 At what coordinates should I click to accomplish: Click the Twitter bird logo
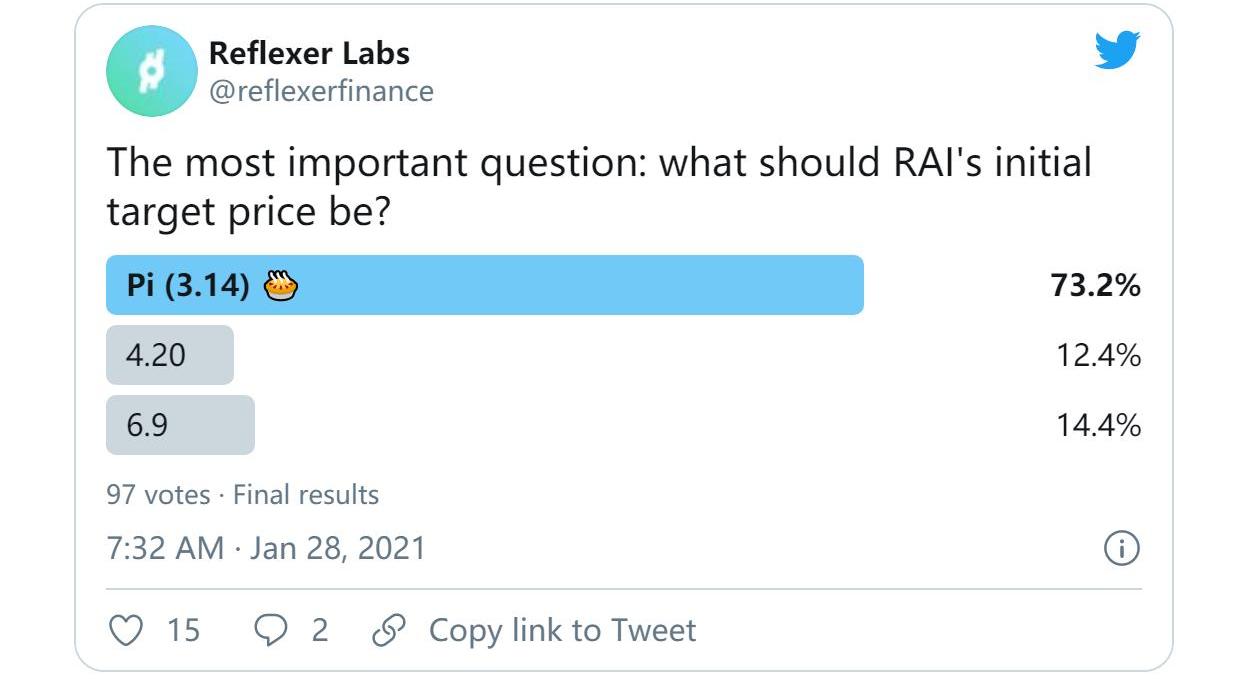[x=1117, y=50]
